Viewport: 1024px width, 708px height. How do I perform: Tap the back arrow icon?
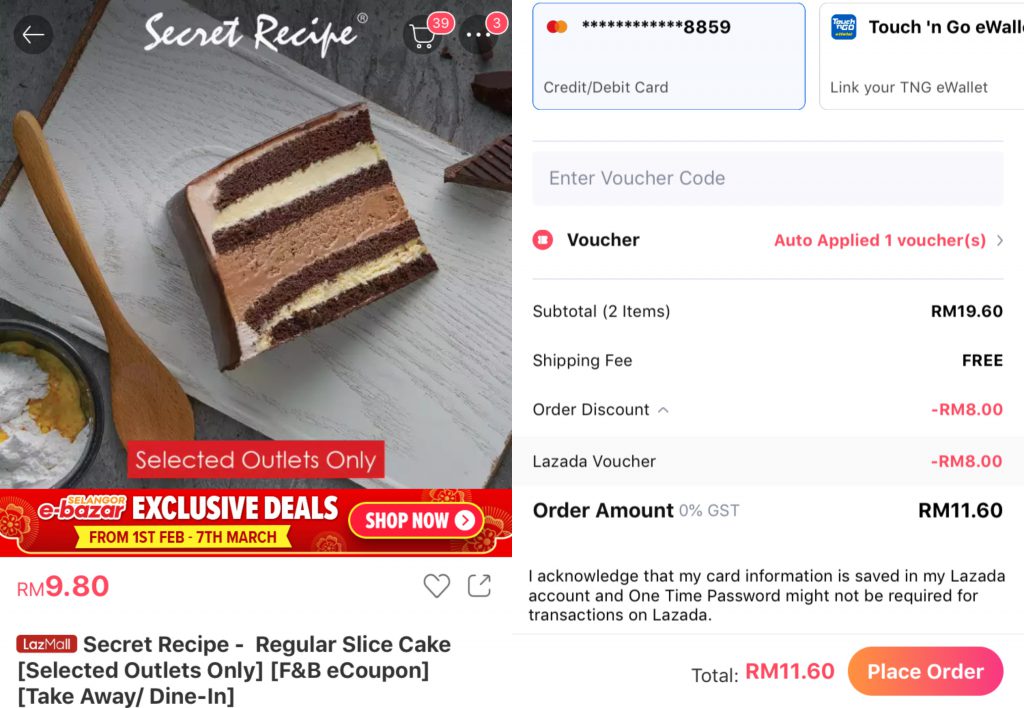[x=33, y=35]
